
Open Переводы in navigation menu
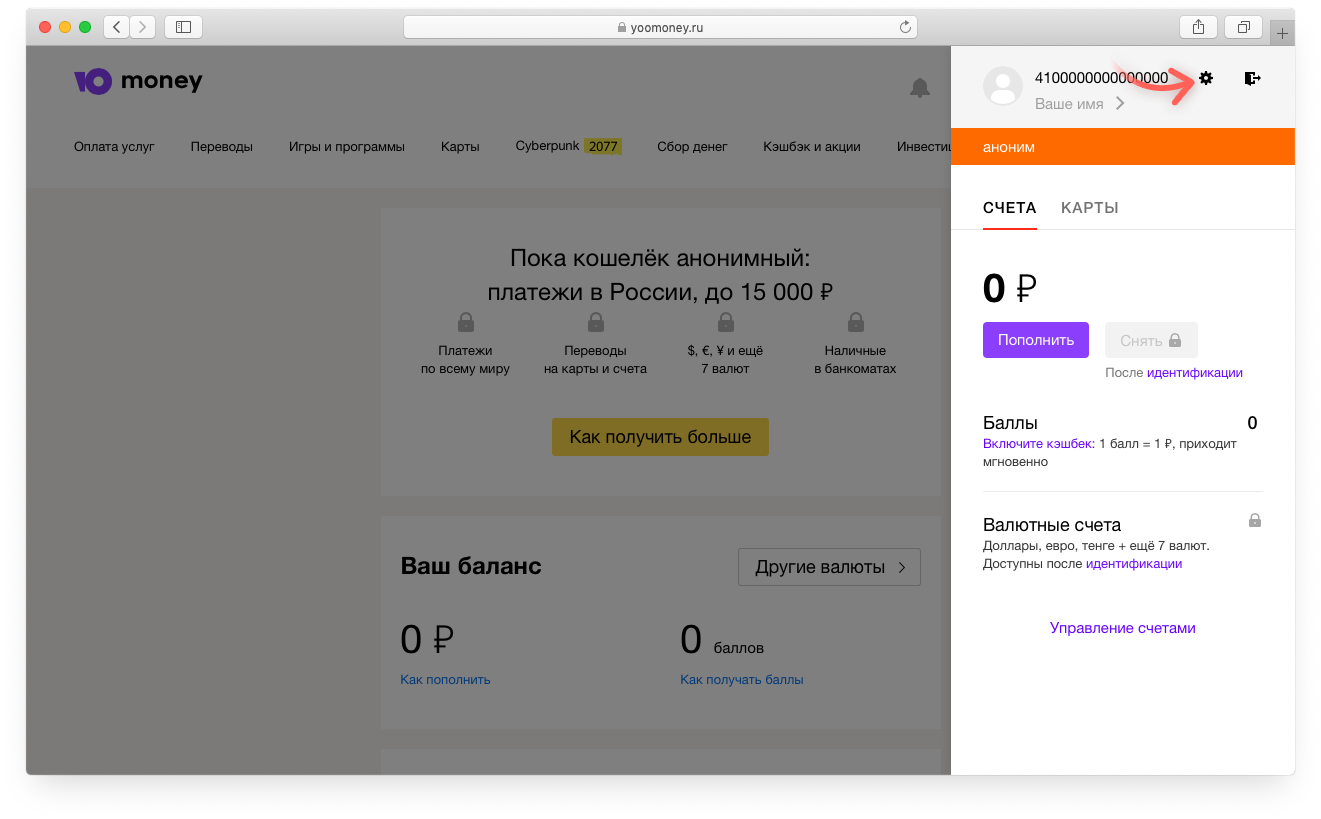[221, 147]
